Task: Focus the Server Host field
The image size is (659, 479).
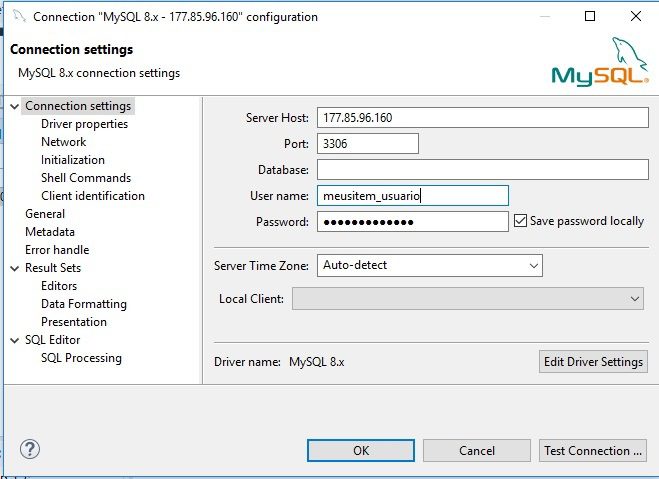Action: [482, 118]
